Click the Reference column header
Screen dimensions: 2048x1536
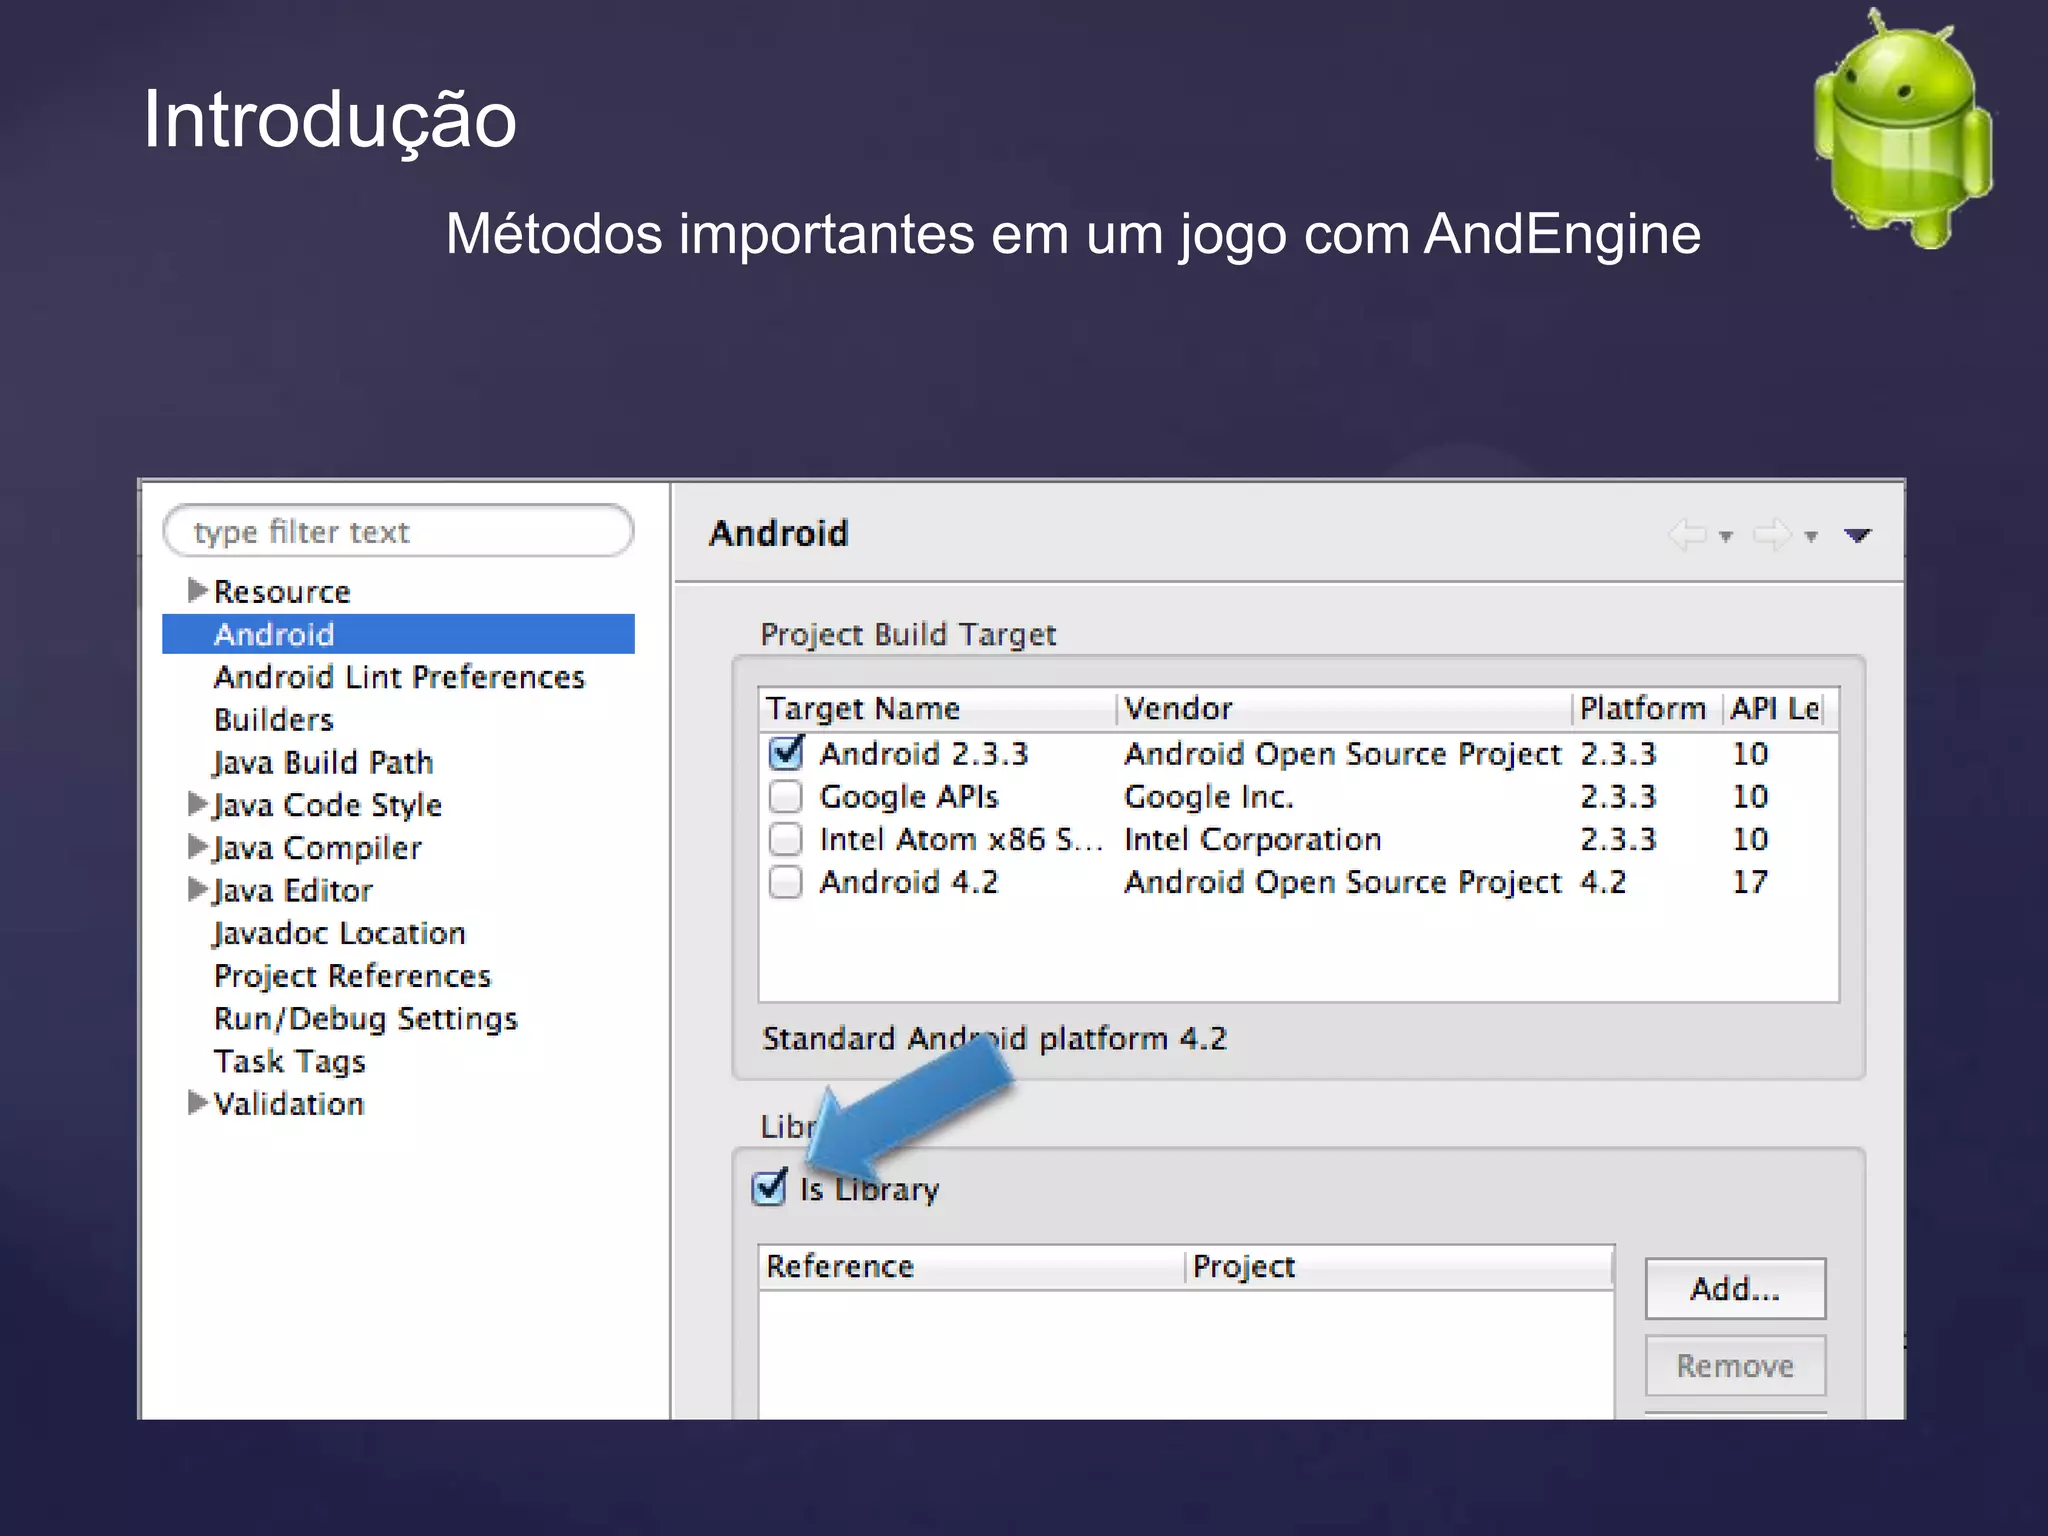pos(971,1267)
